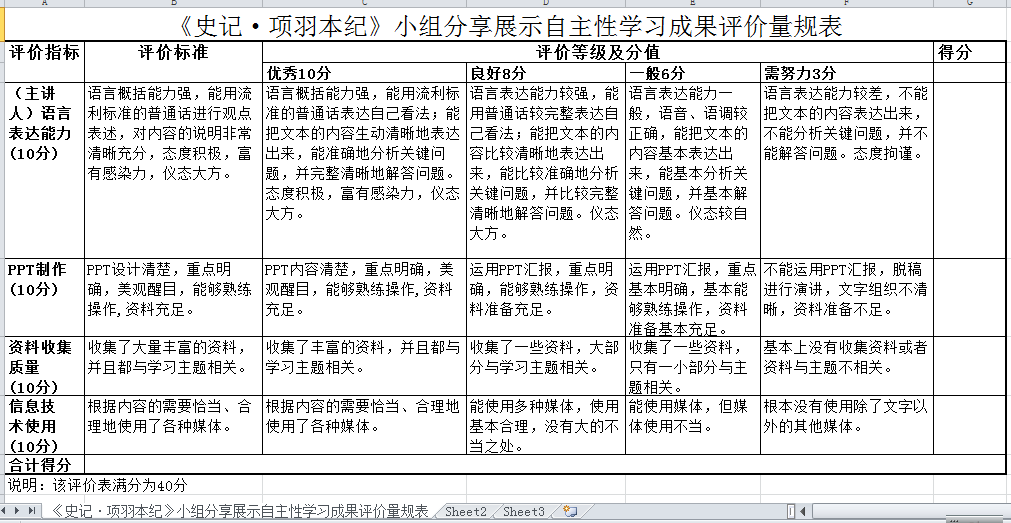Select cell starting with 语言表达能力较强
The height and width of the screenshot is (523, 1011).
[x=545, y=170]
